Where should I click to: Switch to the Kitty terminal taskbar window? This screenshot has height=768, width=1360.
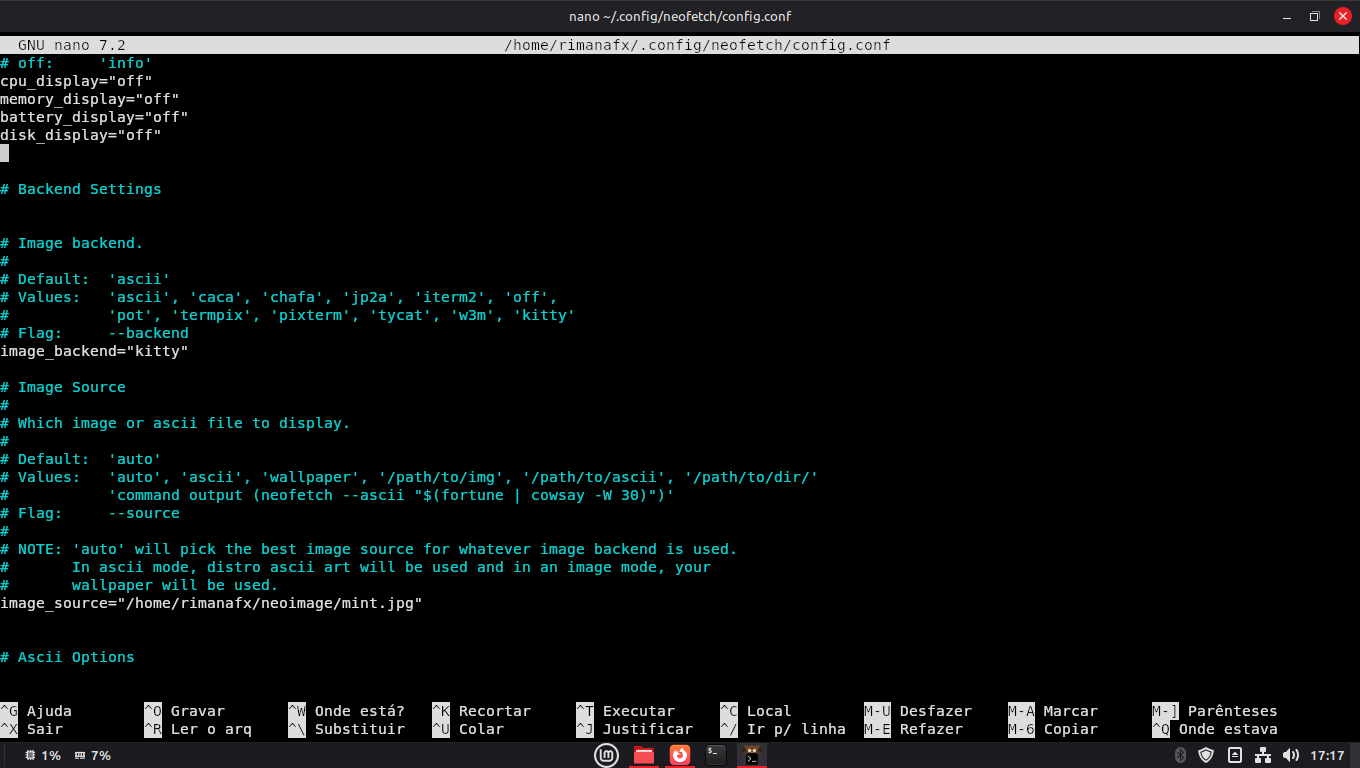[752, 755]
